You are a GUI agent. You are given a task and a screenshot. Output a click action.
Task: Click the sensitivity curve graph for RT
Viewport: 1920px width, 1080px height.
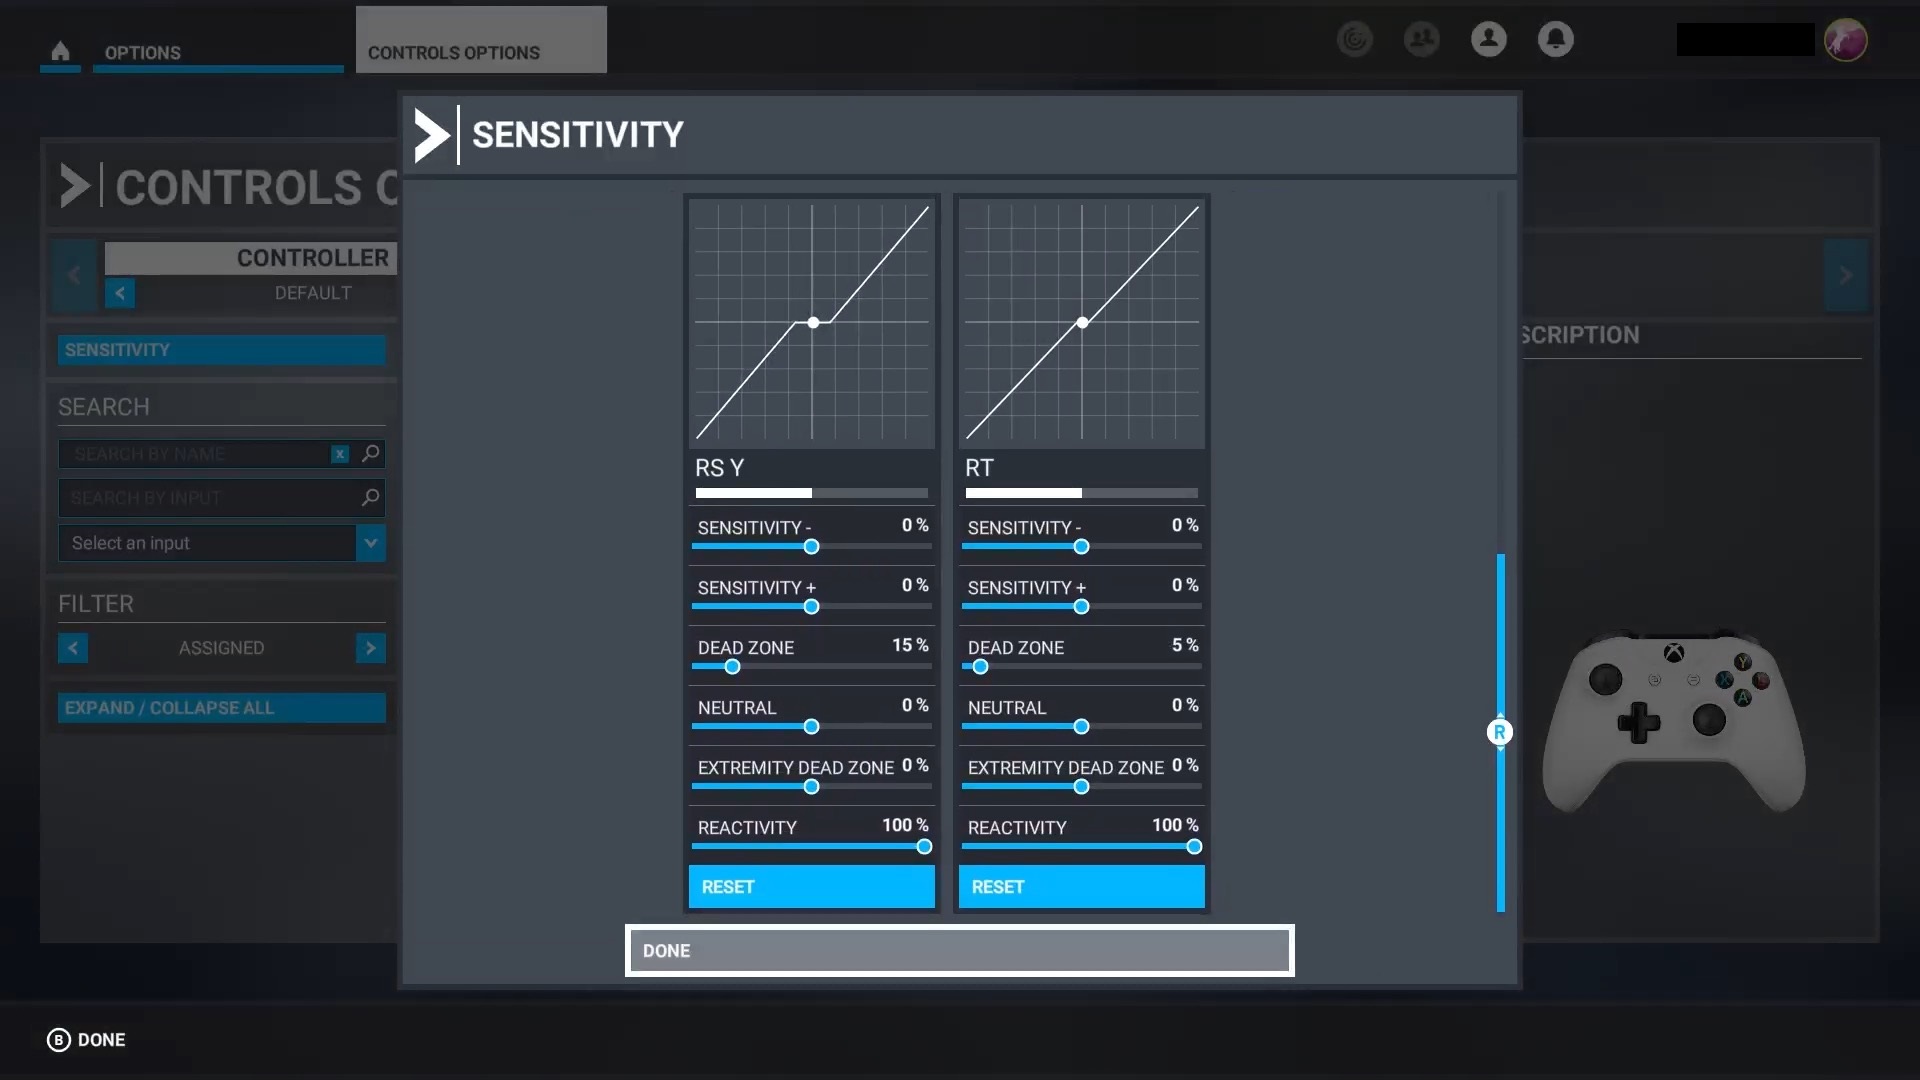pyautogui.click(x=1081, y=323)
